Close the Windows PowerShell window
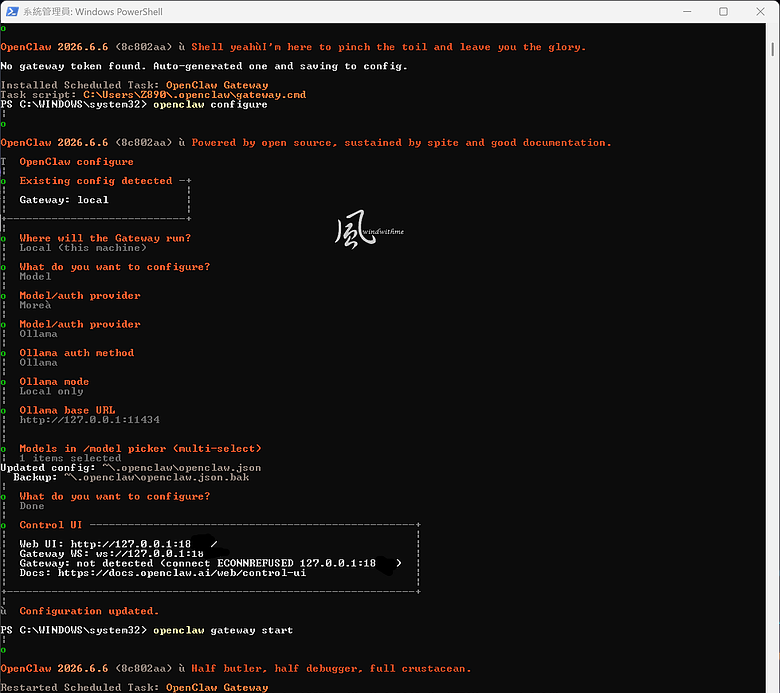The width and height of the screenshot is (780, 693). (760, 11)
